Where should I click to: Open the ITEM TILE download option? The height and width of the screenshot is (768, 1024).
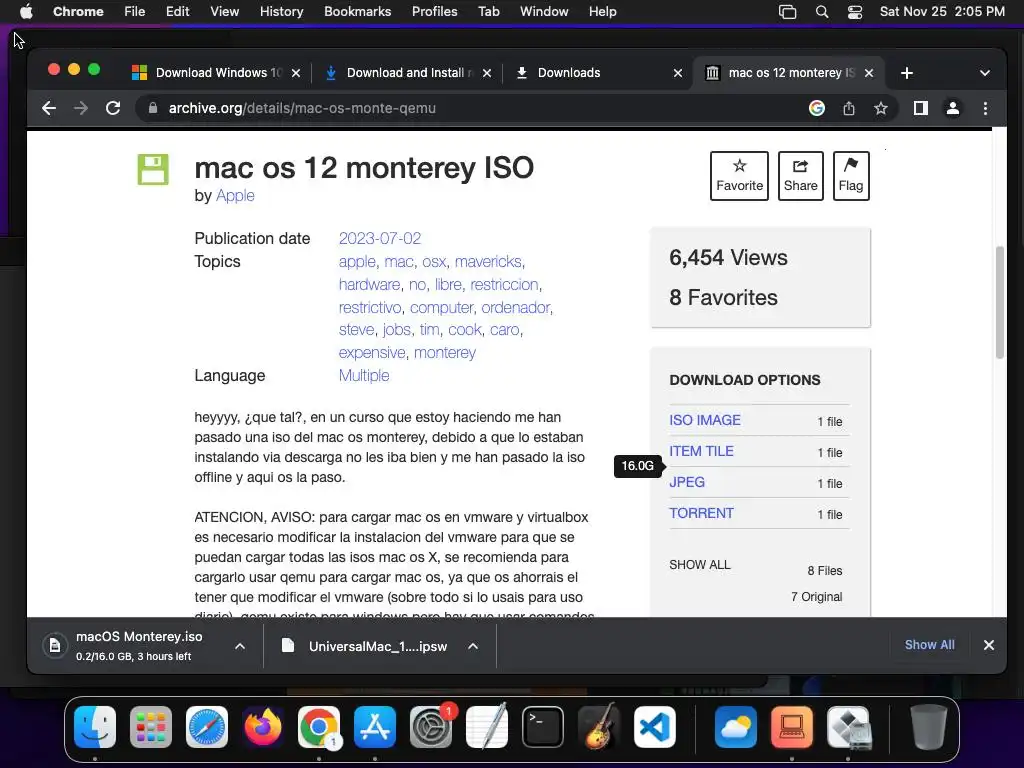(701, 451)
